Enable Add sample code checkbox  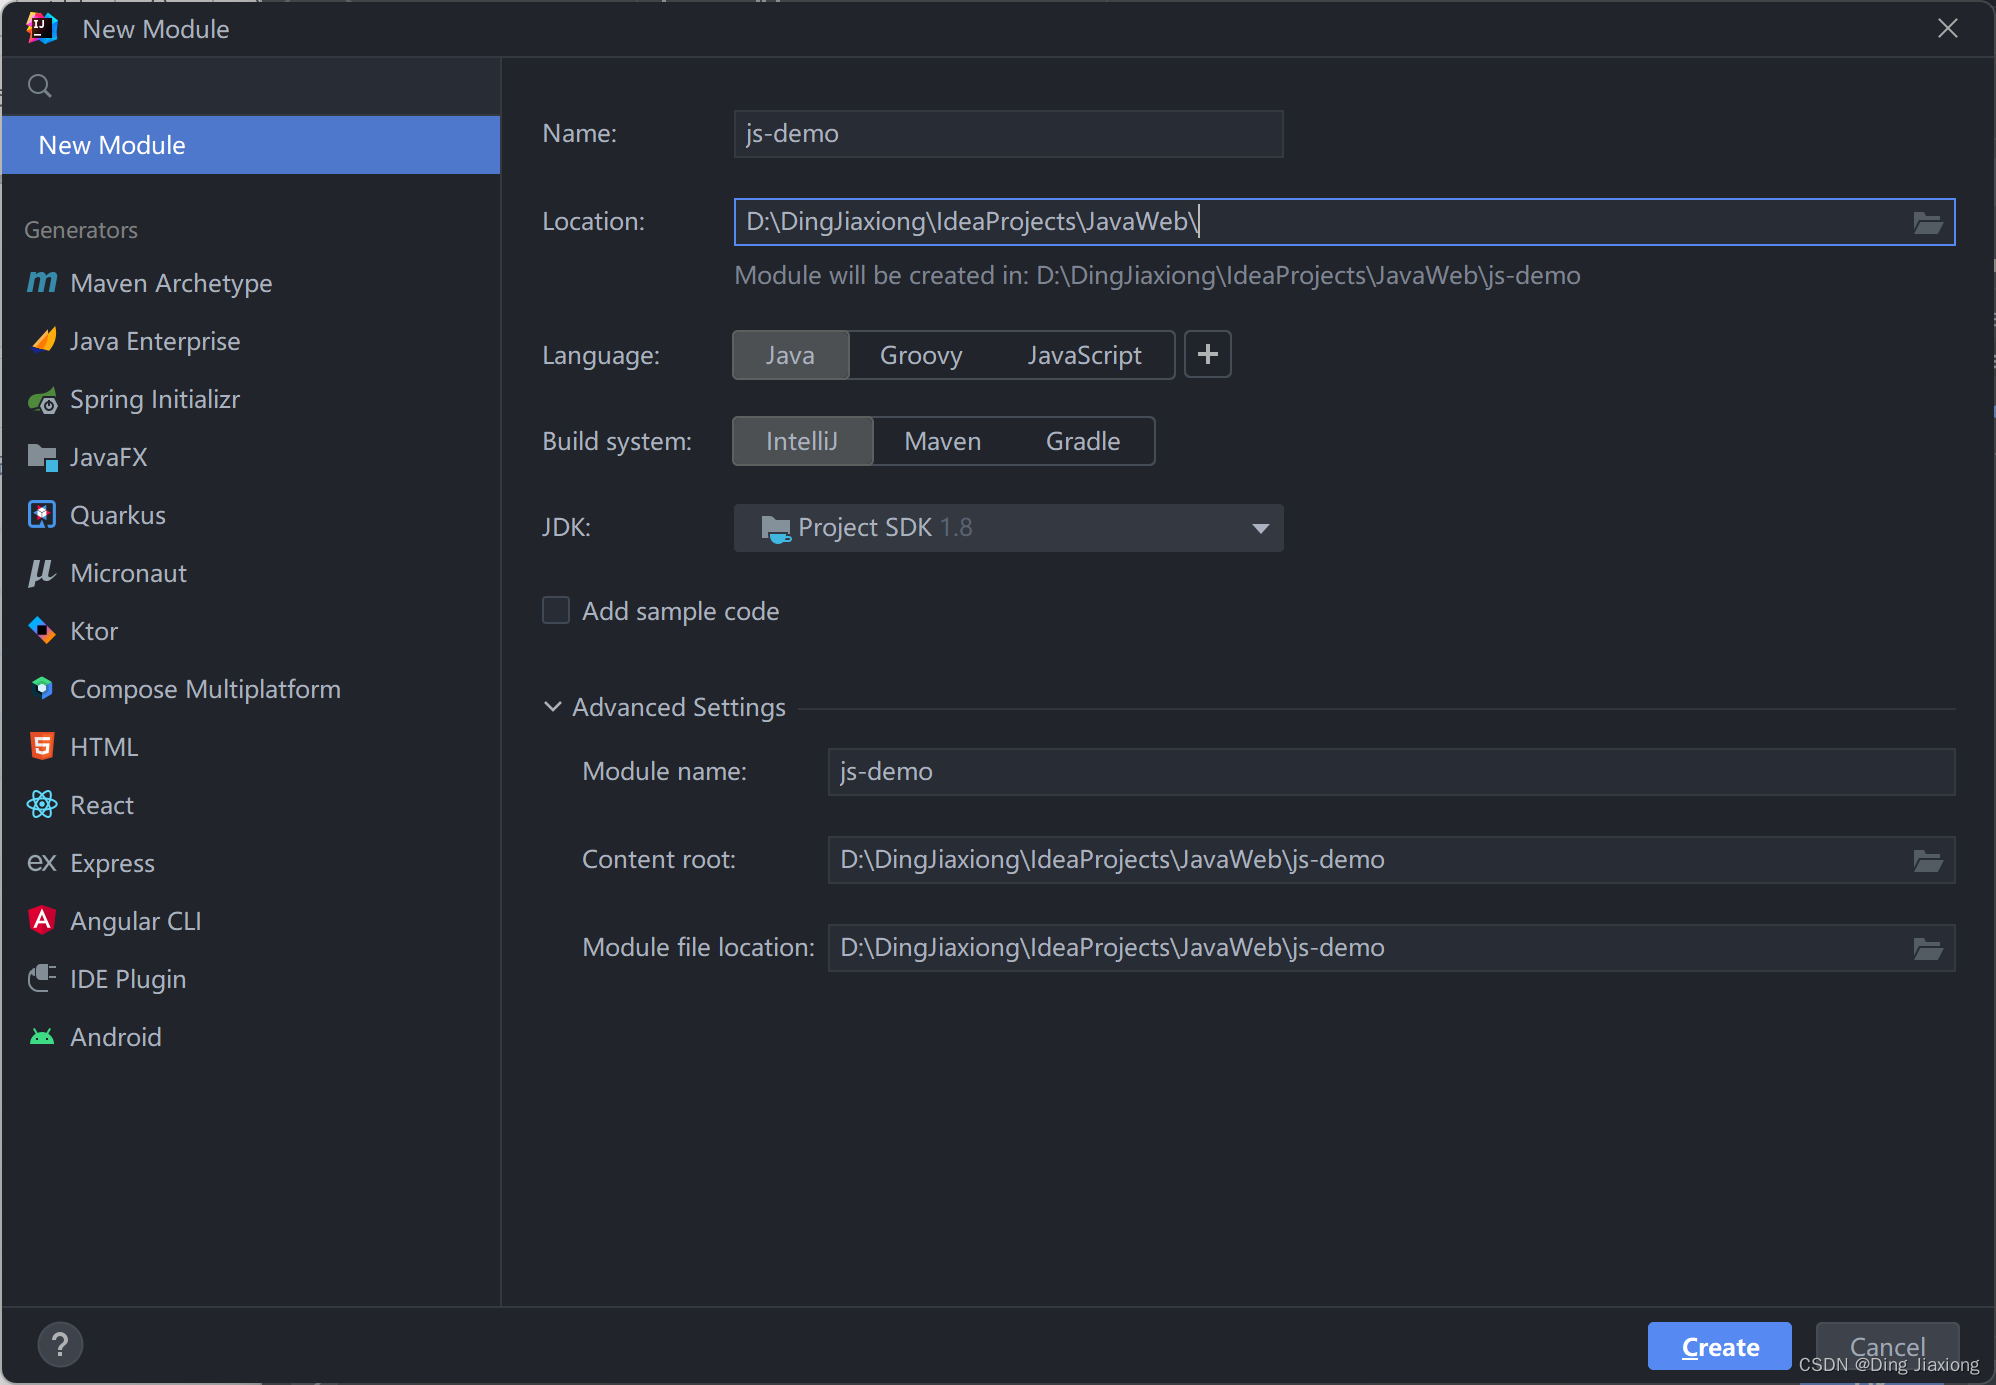point(556,610)
